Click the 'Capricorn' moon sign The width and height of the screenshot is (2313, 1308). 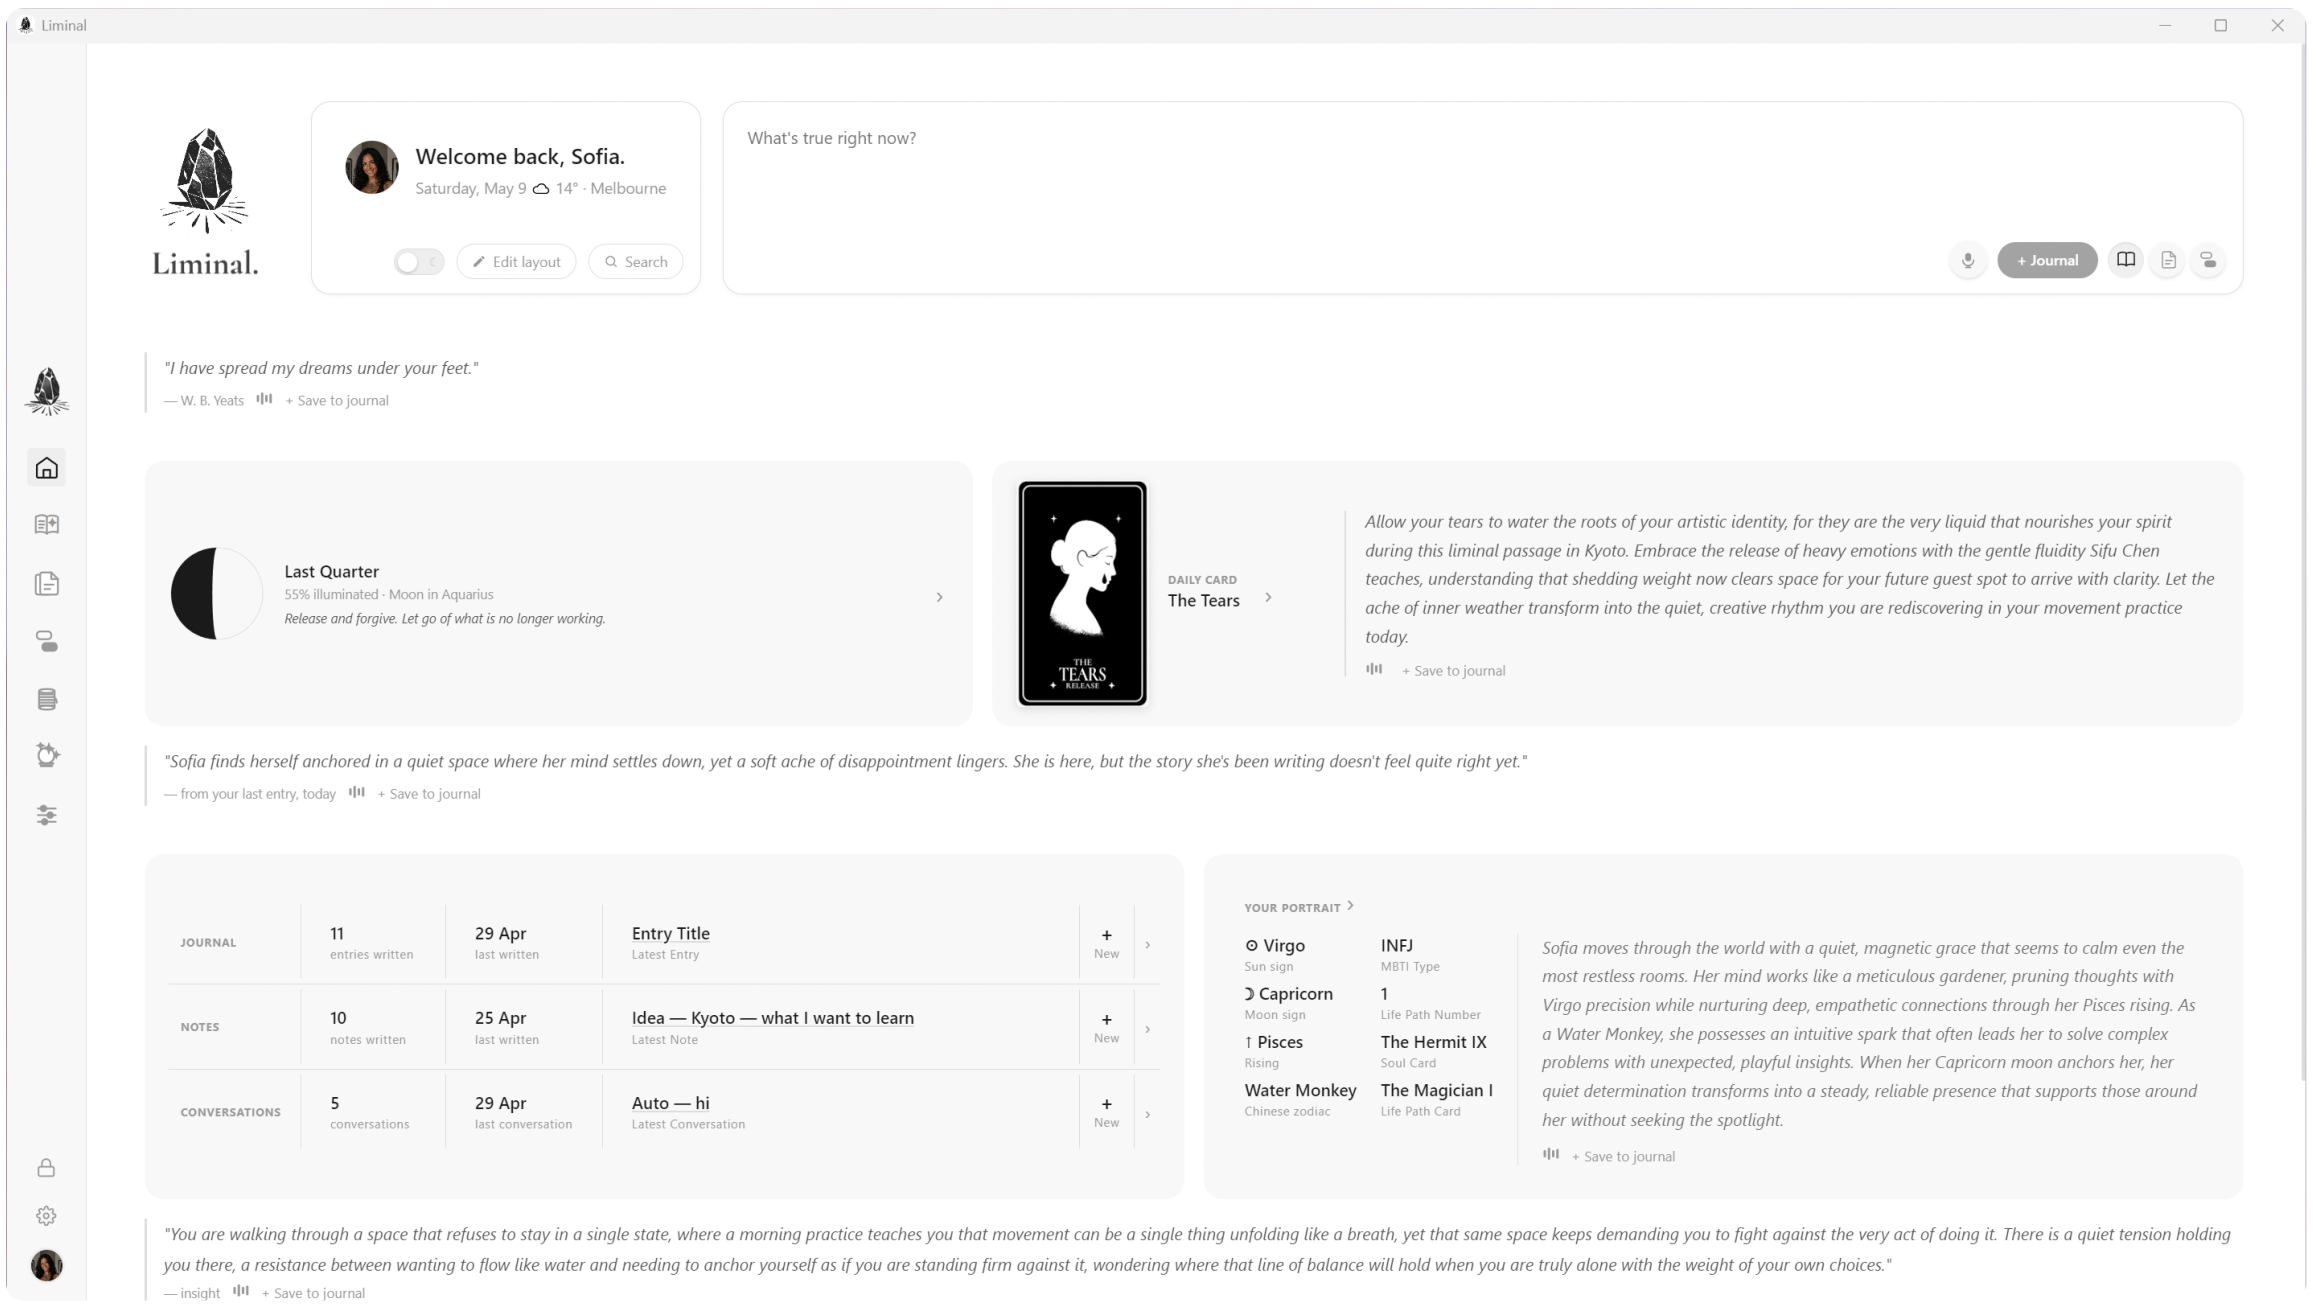click(1288, 994)
